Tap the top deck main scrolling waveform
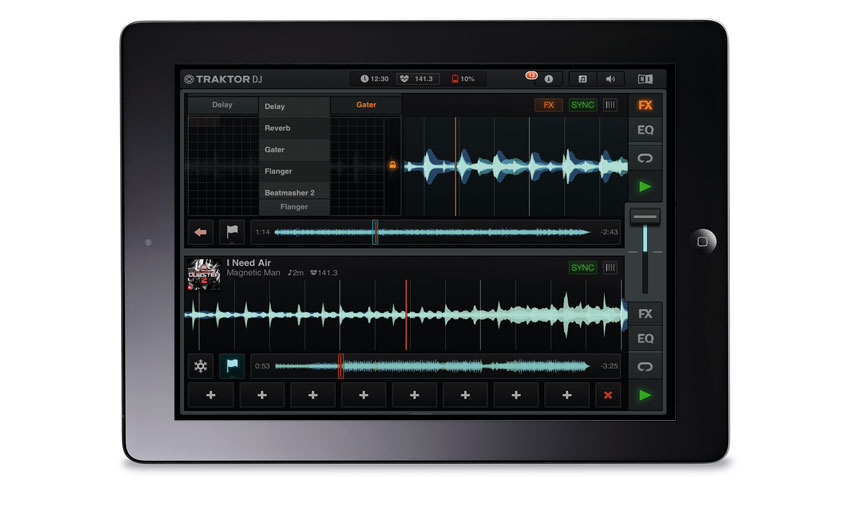 [x=515, y=166]
